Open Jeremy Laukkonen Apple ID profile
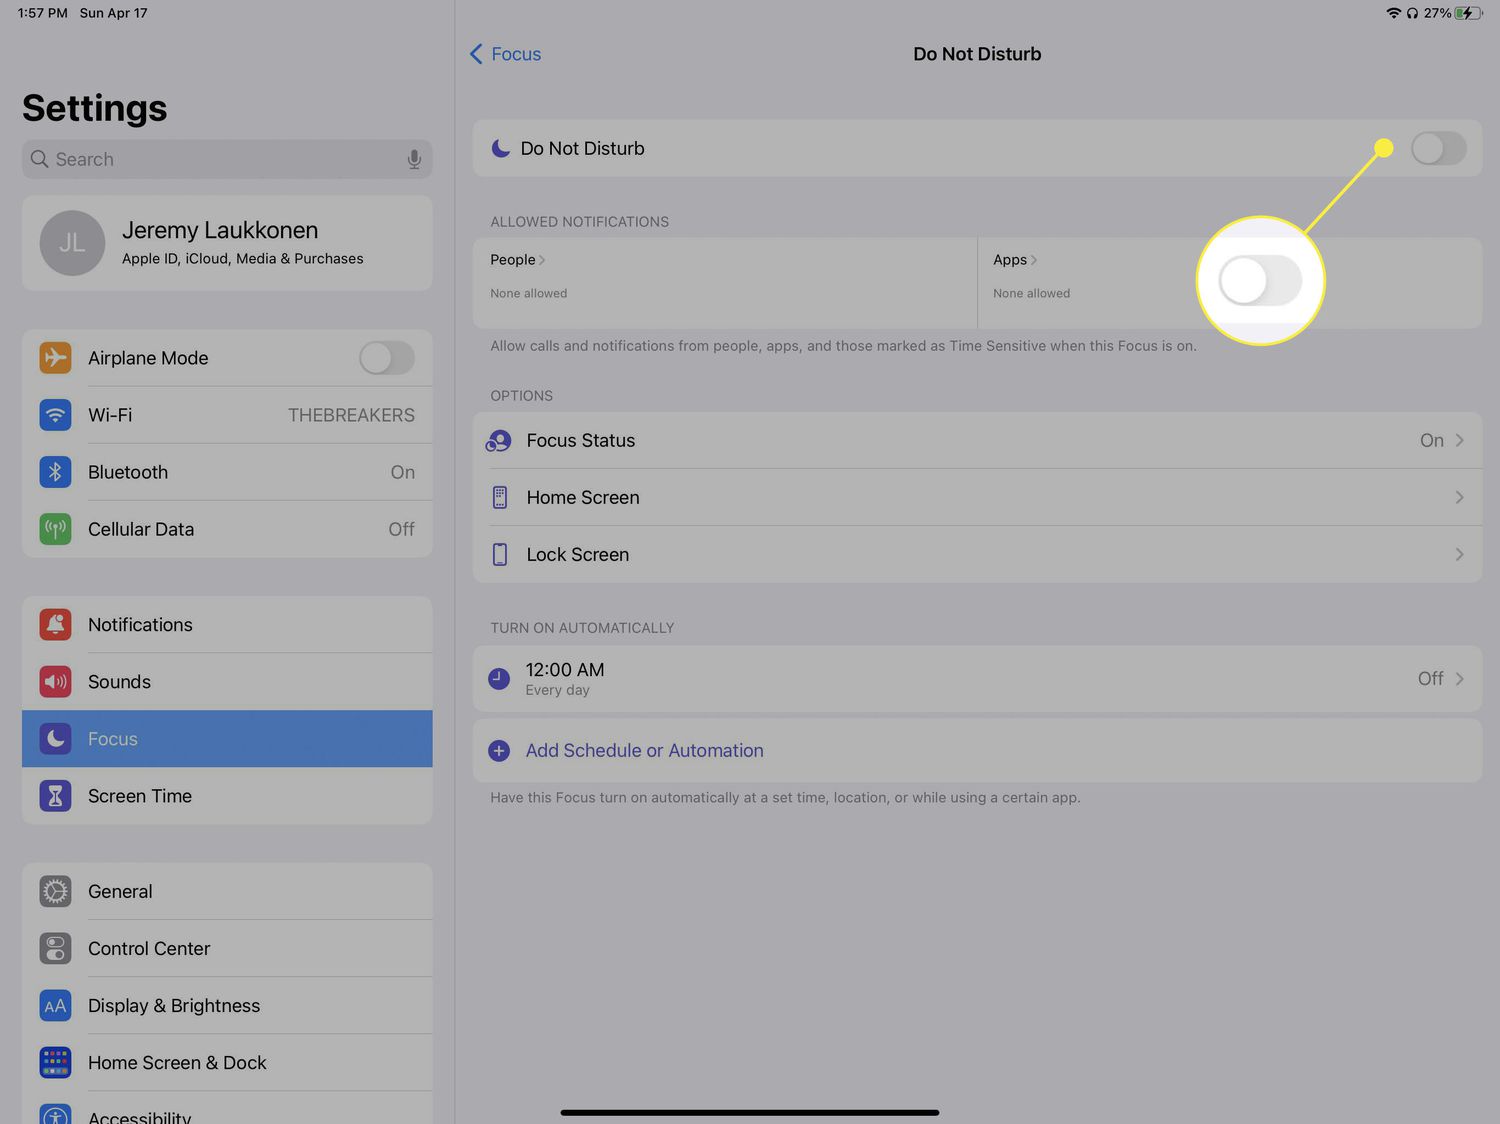 pyautogui.click(x=227, y=243)
